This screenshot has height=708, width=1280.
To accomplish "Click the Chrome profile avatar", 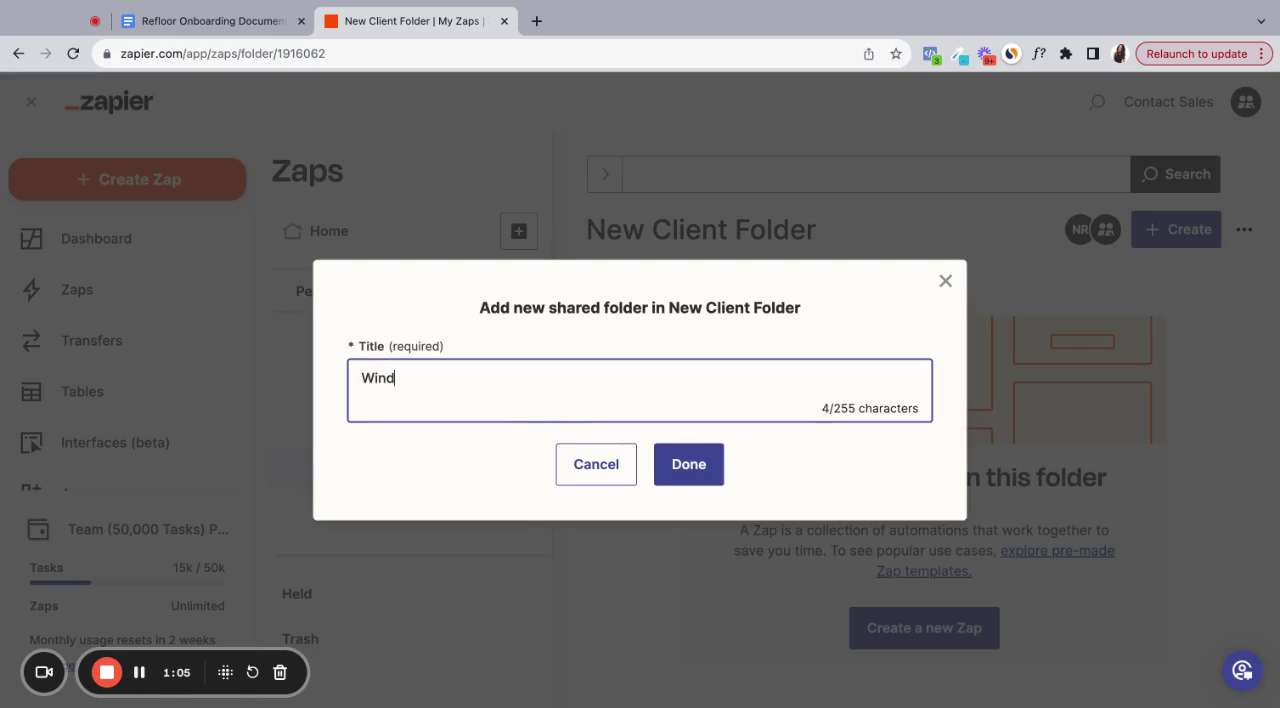I will click(x=1119, y=54).
